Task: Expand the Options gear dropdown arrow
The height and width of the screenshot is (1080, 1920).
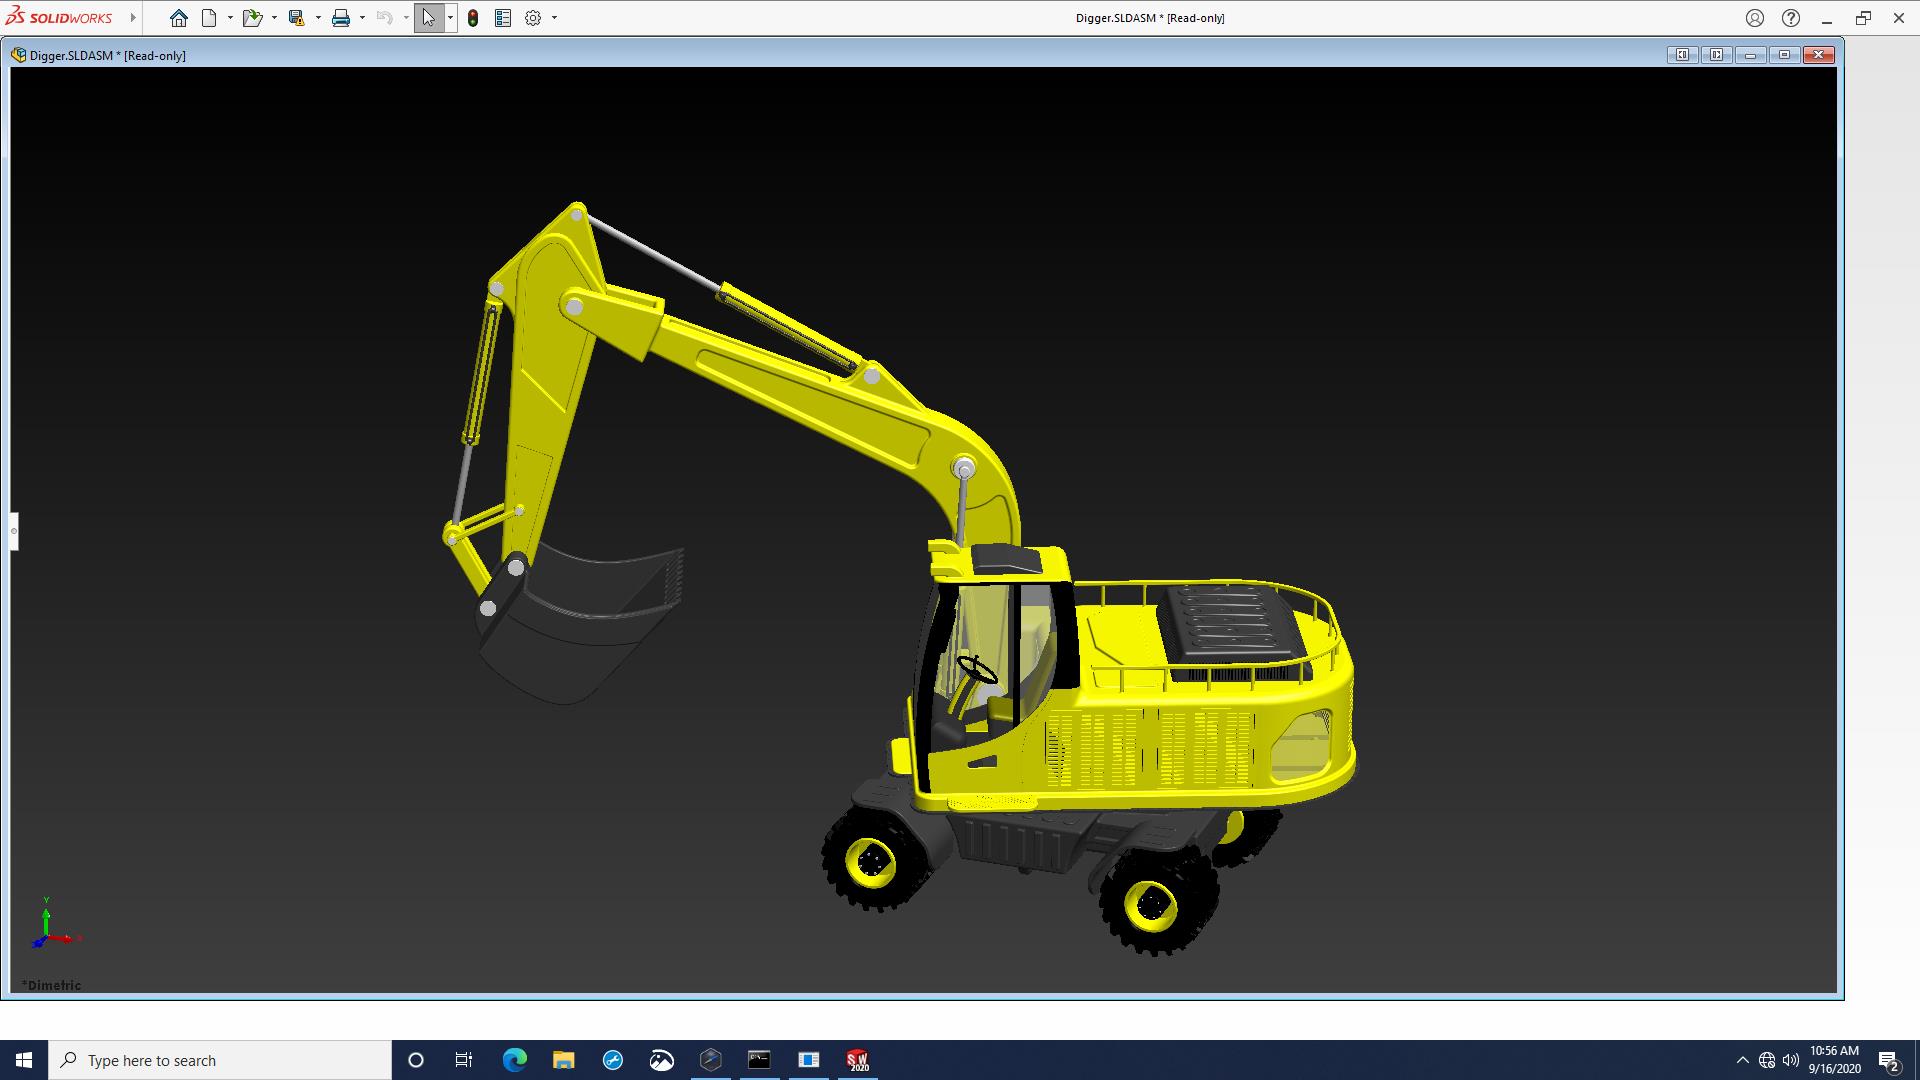Action: click(x=554, y=18)
